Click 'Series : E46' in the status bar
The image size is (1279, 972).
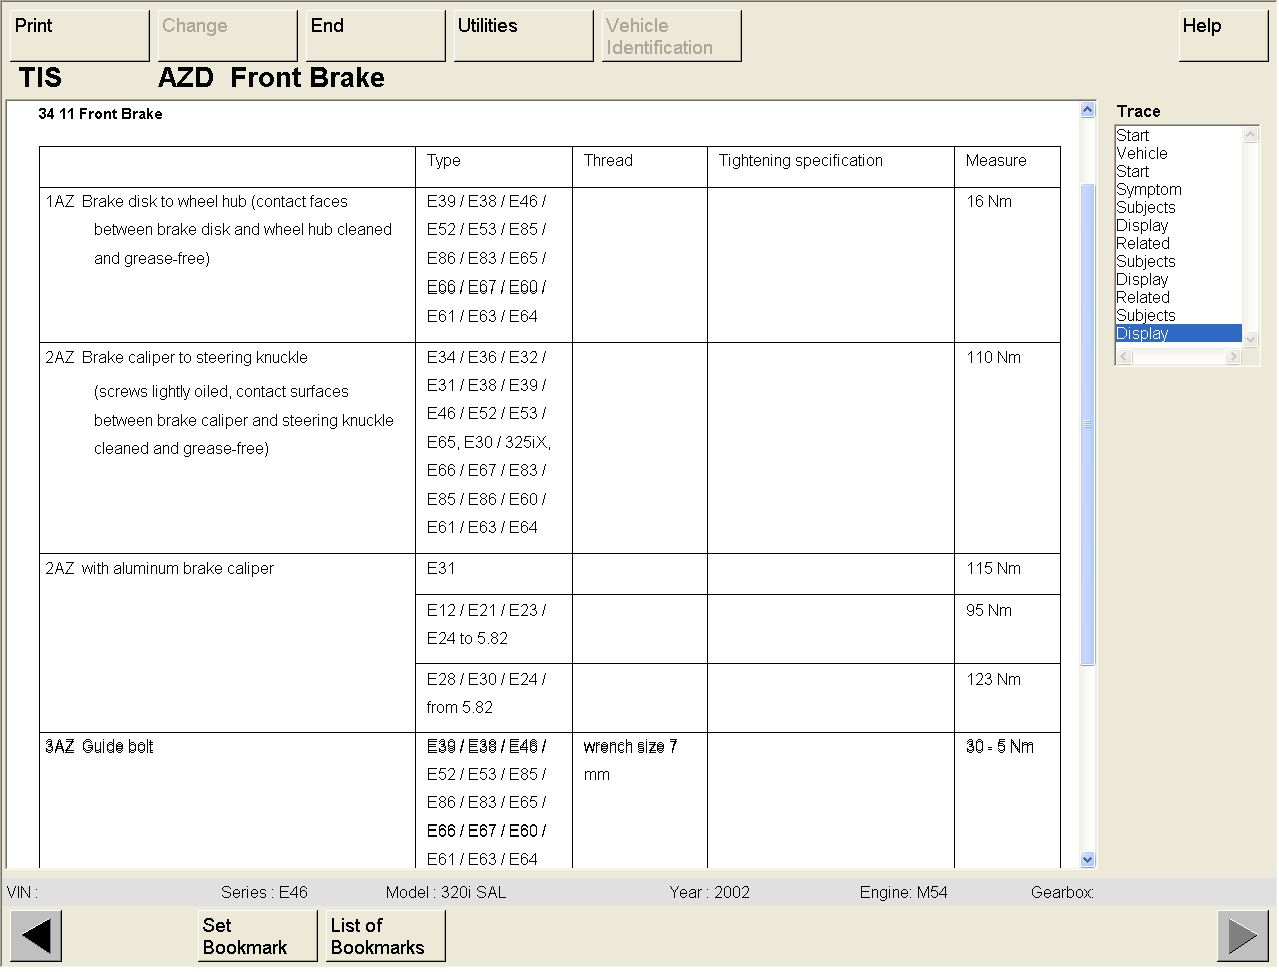click(x=264, y=893)
